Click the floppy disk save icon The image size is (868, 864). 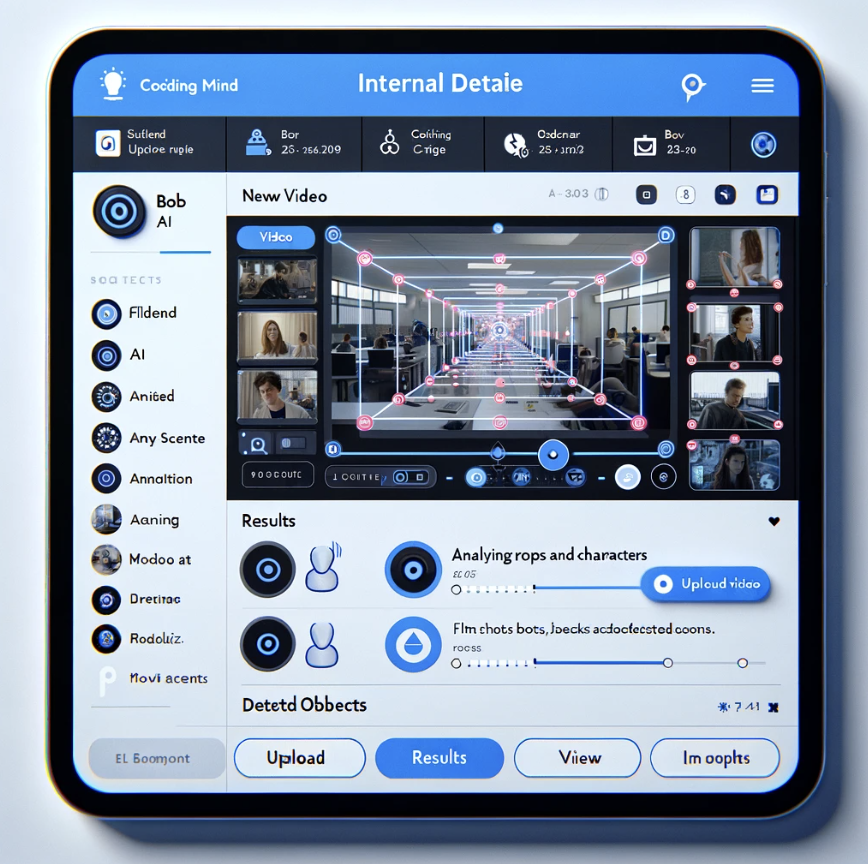click(767, 195)
